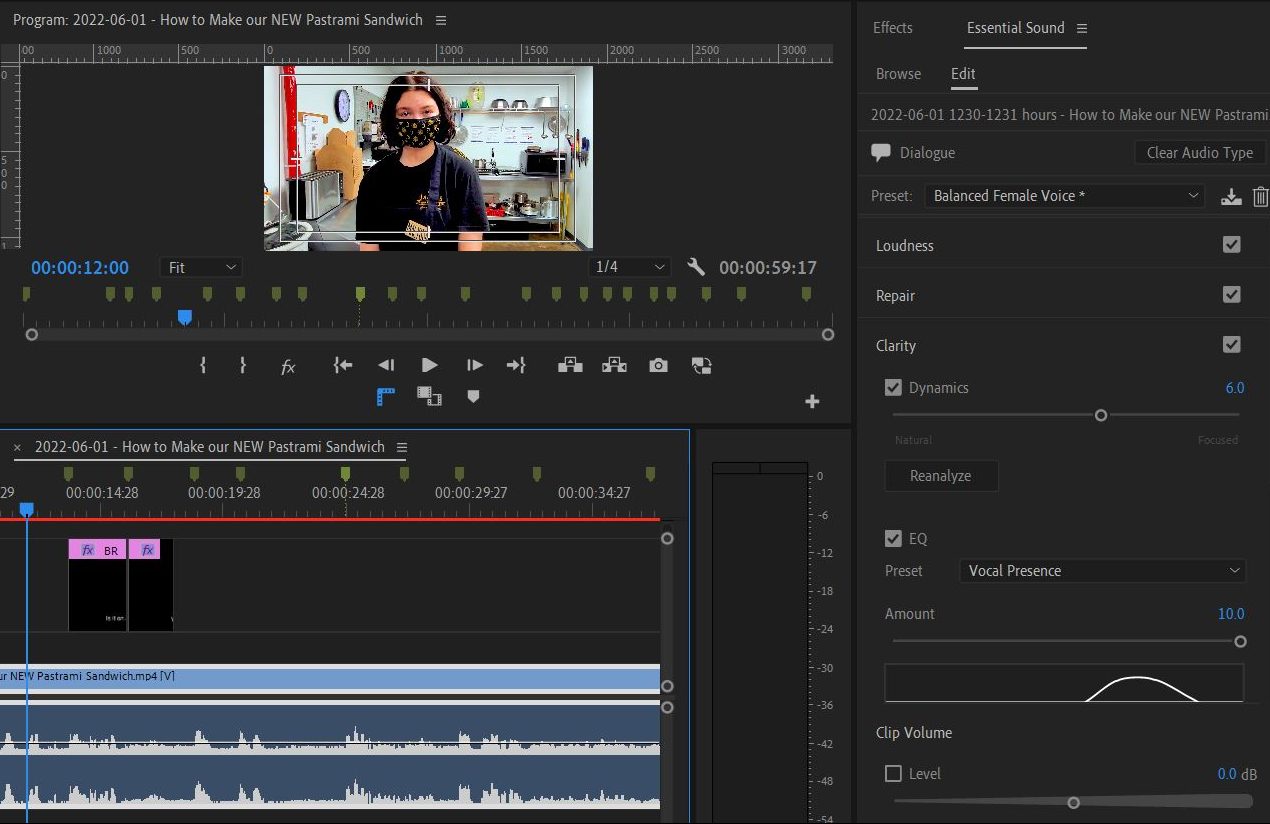The width and height of the screenshot is (1270, 824).
Task: Open the Vocal Presence EQ preset dropdown
Action: pyautogui.click(x=1102, y=571)
